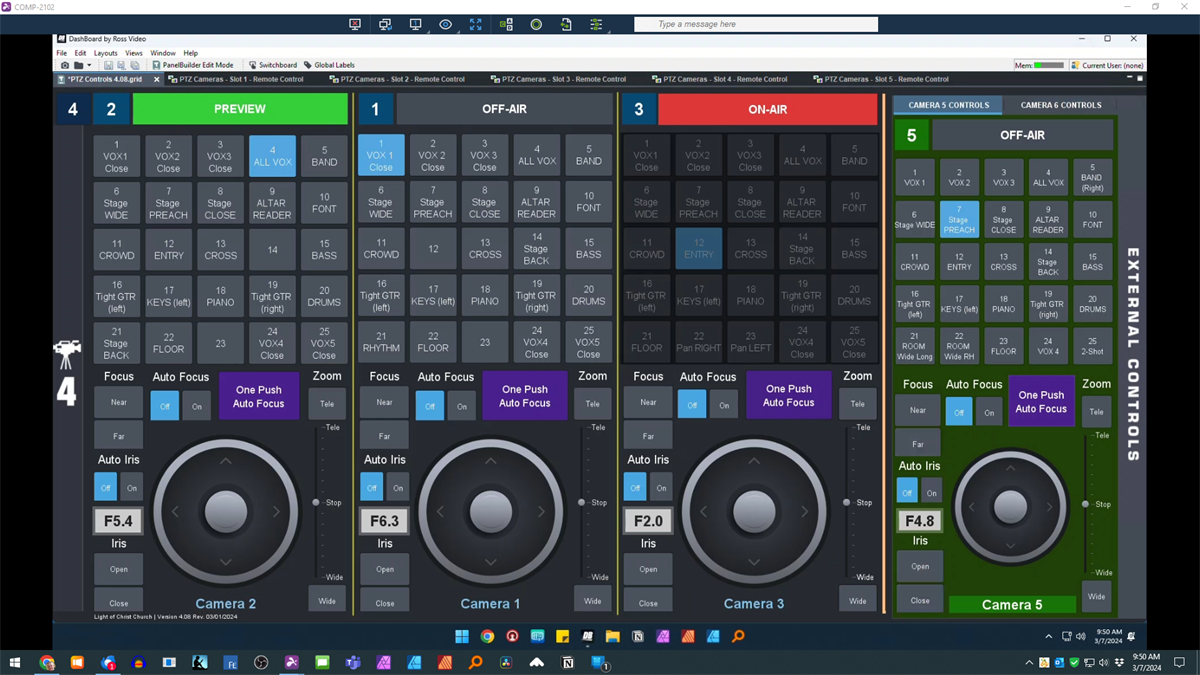Enable PanelBuilder Edit Mode

click(192, 65)
